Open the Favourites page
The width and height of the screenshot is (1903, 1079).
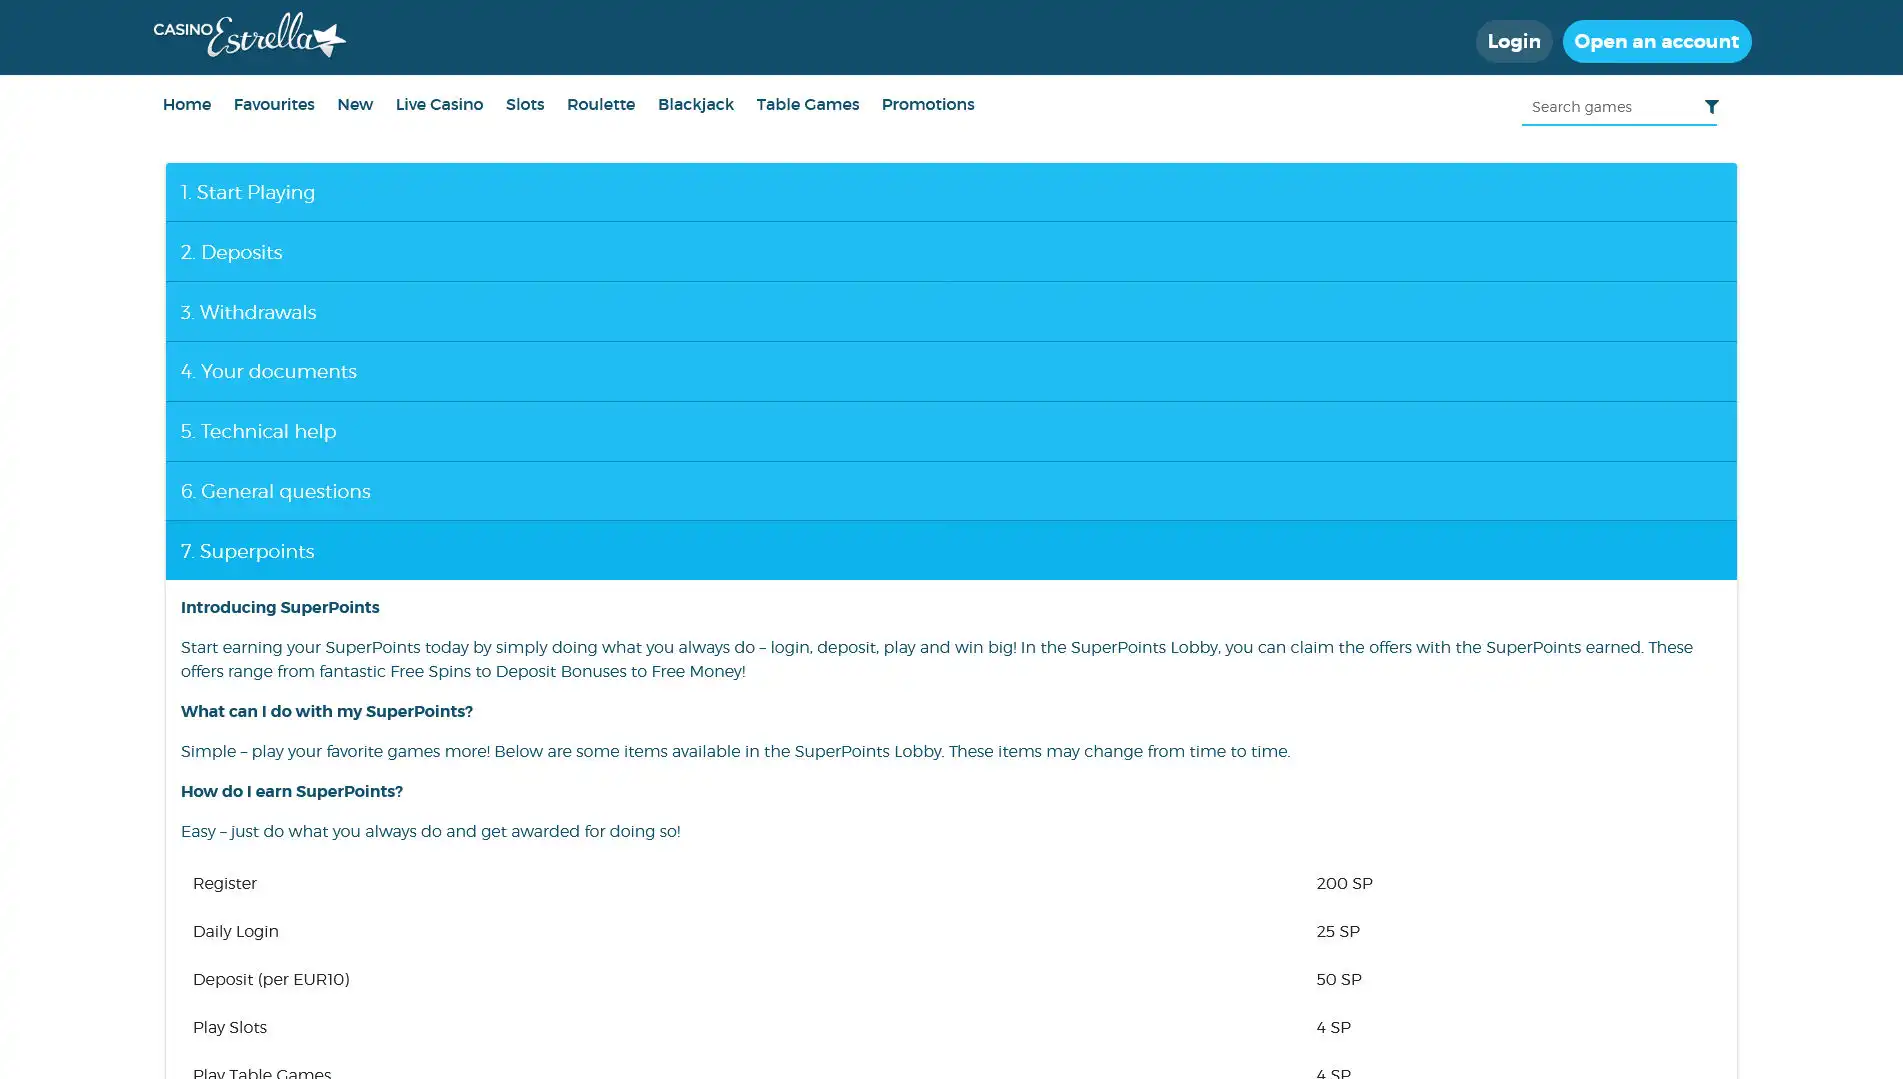pos(274,105)
